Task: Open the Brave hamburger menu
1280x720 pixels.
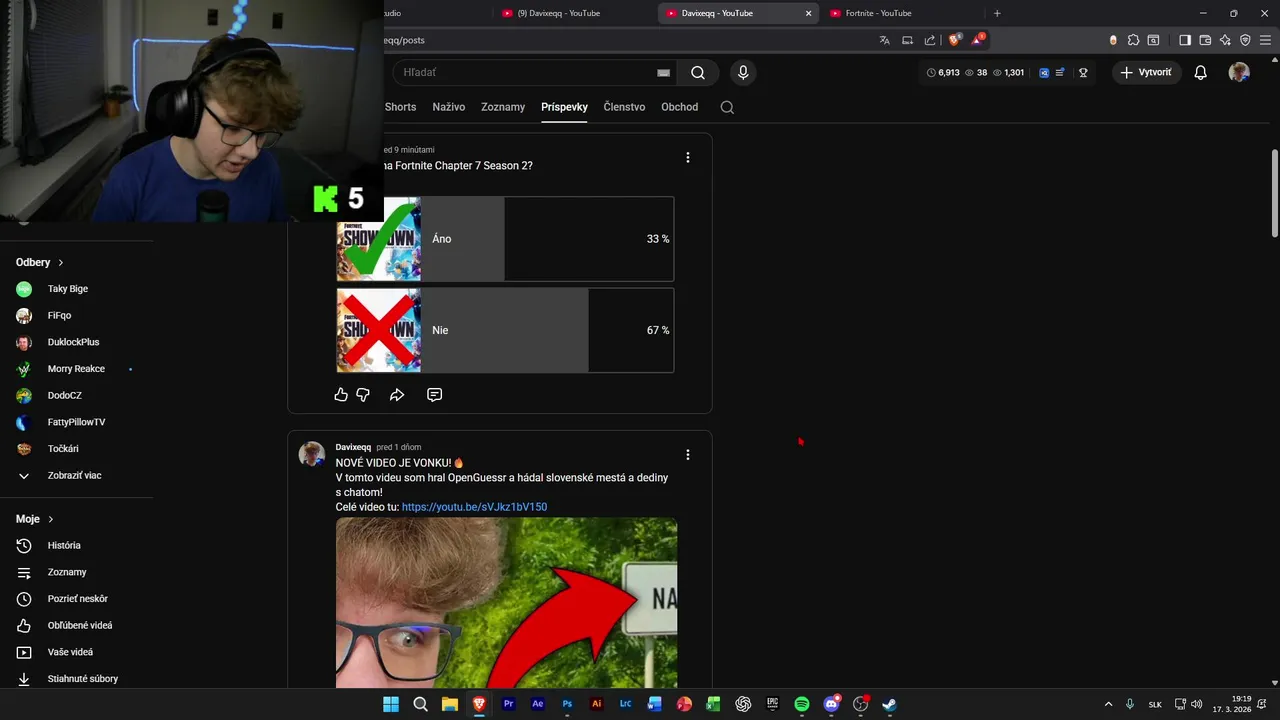Action: (1266, 40)
